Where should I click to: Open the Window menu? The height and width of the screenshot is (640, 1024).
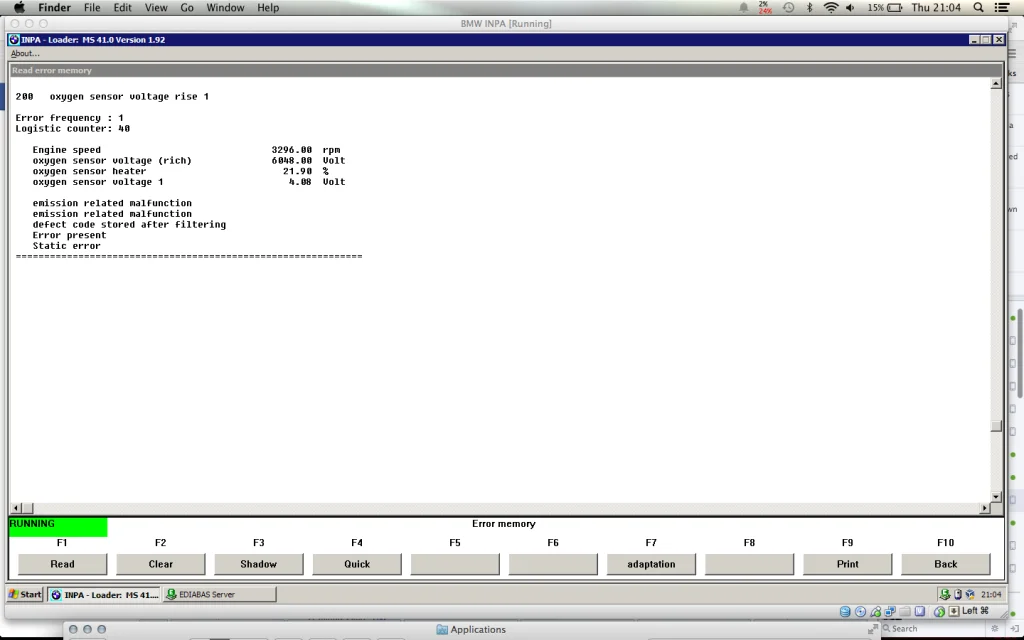point(225,8)
